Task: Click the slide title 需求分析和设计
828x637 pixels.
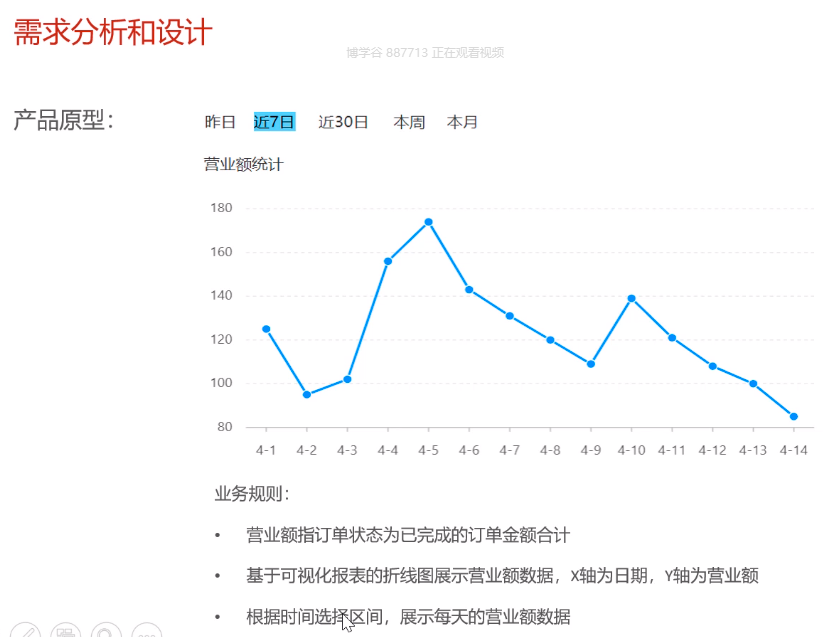Action: 112,32
